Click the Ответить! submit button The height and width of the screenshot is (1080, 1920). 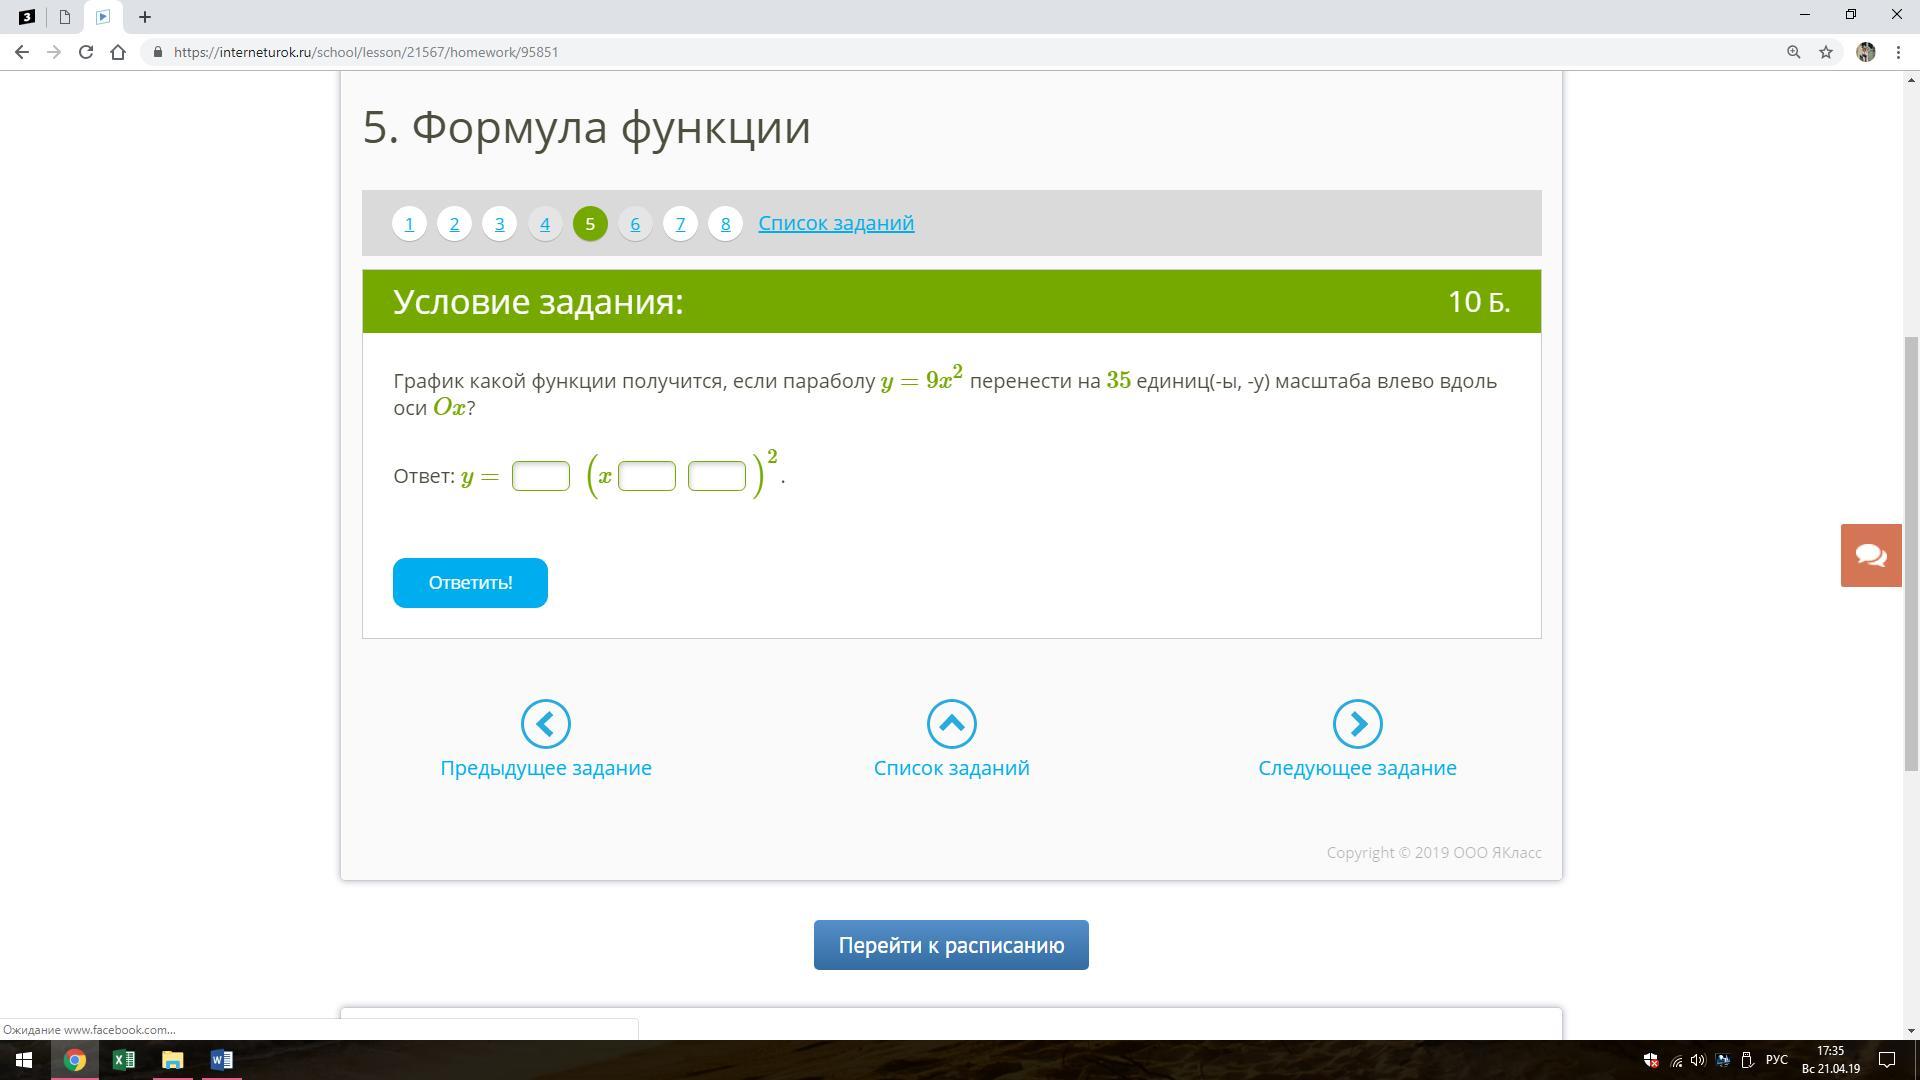(470, 583)
